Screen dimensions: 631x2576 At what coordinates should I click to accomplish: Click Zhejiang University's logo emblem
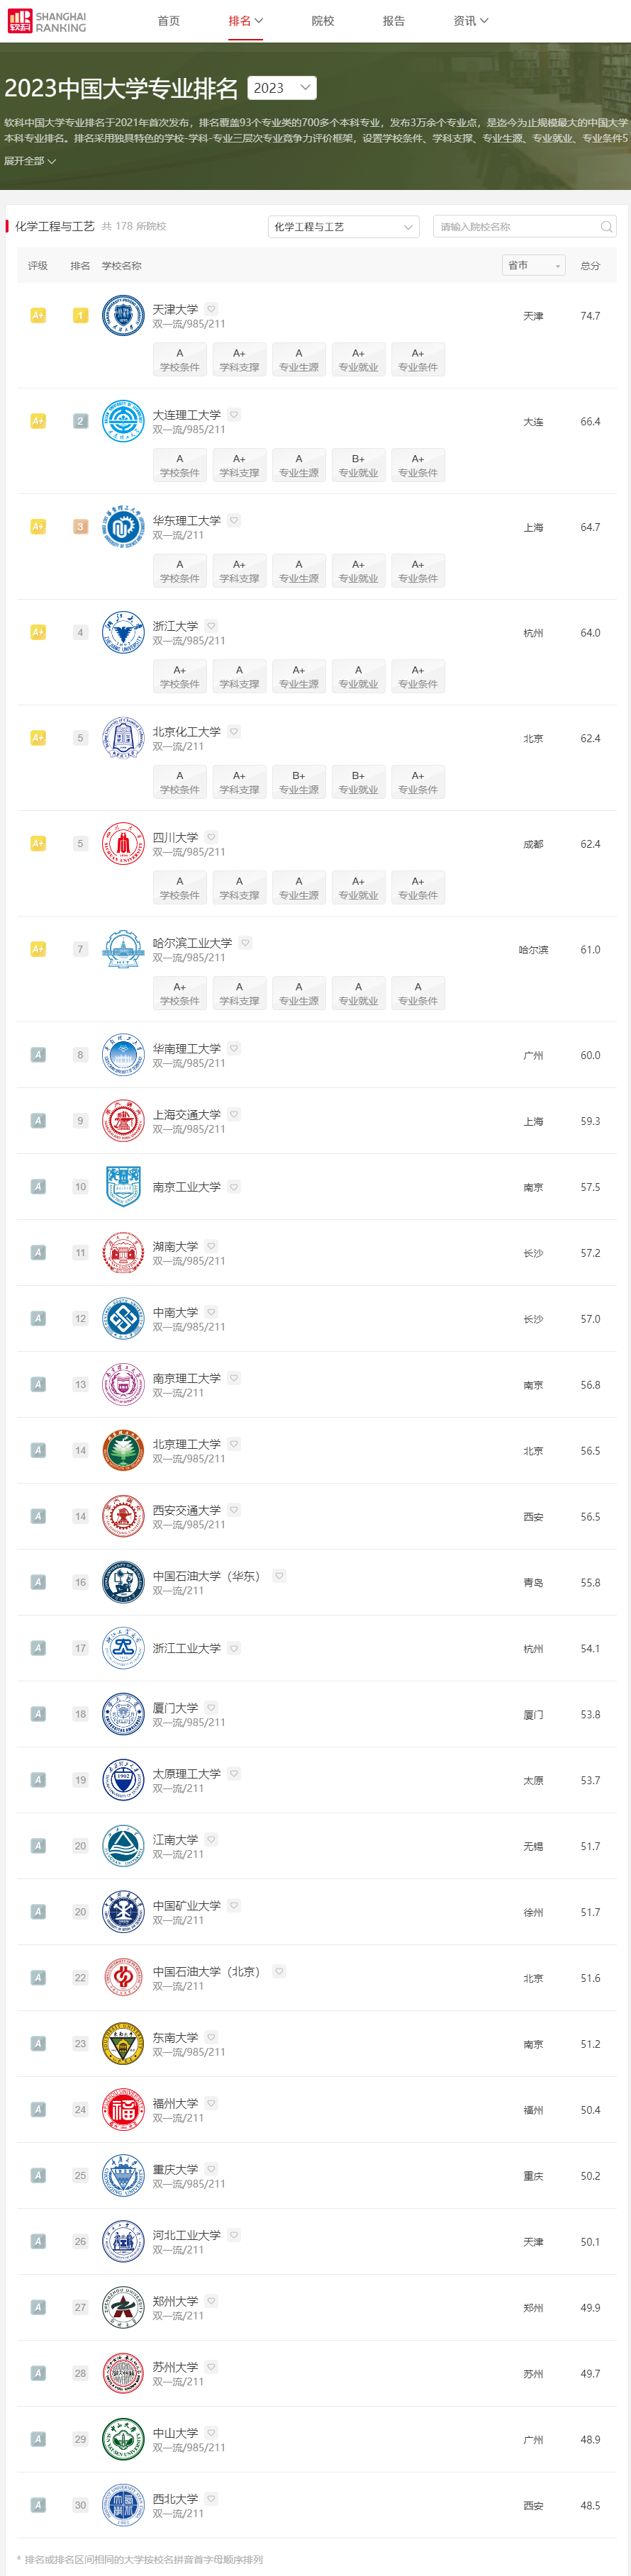click(123, 633)
